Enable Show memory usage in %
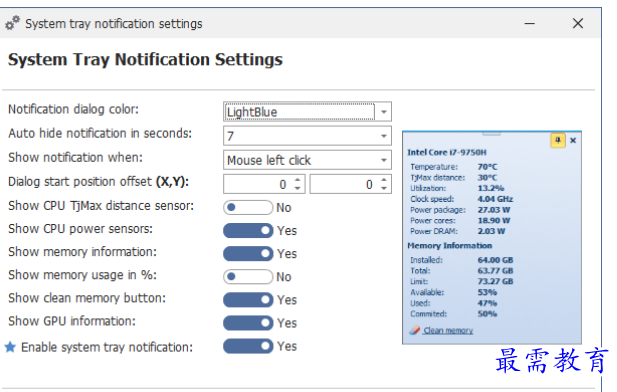617x392 pixels. coord(248,277)
